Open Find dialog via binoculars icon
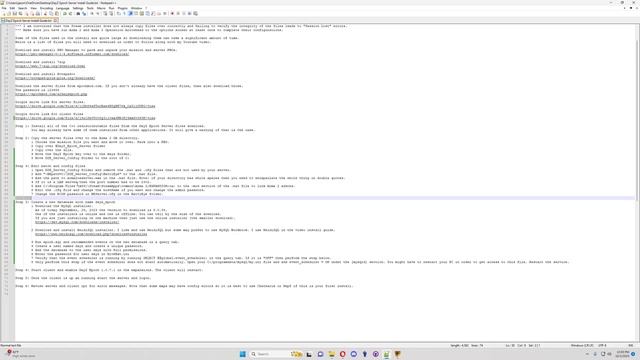The image size is (640, 360). (78, 13)
